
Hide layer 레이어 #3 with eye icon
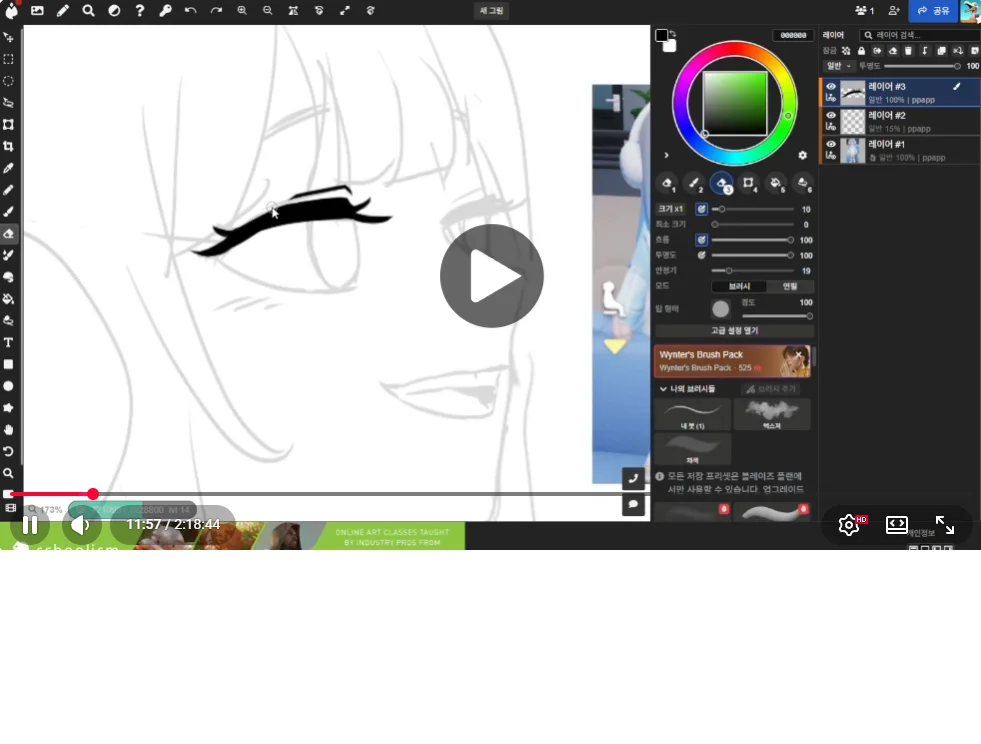point(831,87)
